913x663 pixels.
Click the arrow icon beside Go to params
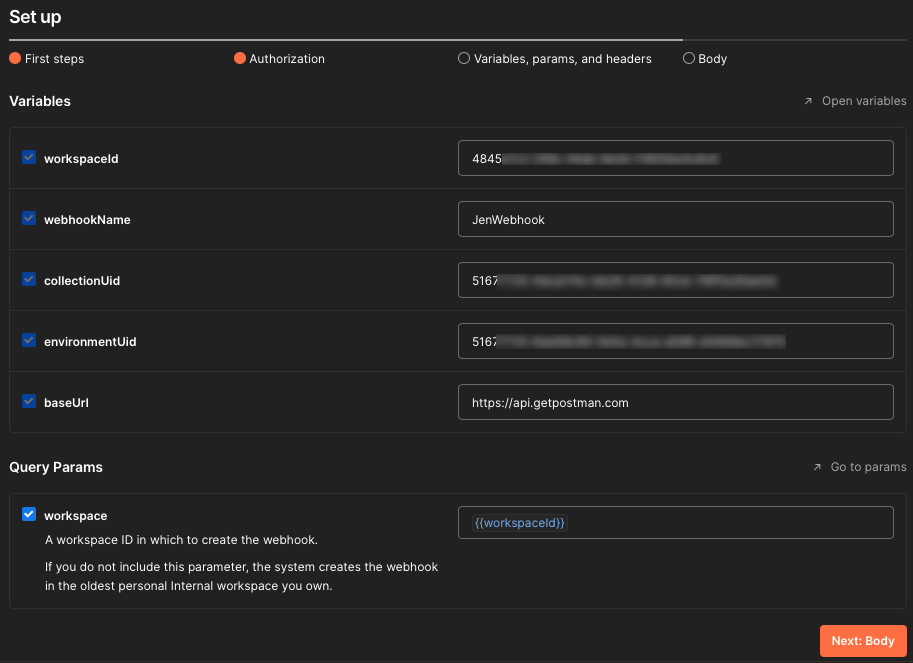coord(817,467)
